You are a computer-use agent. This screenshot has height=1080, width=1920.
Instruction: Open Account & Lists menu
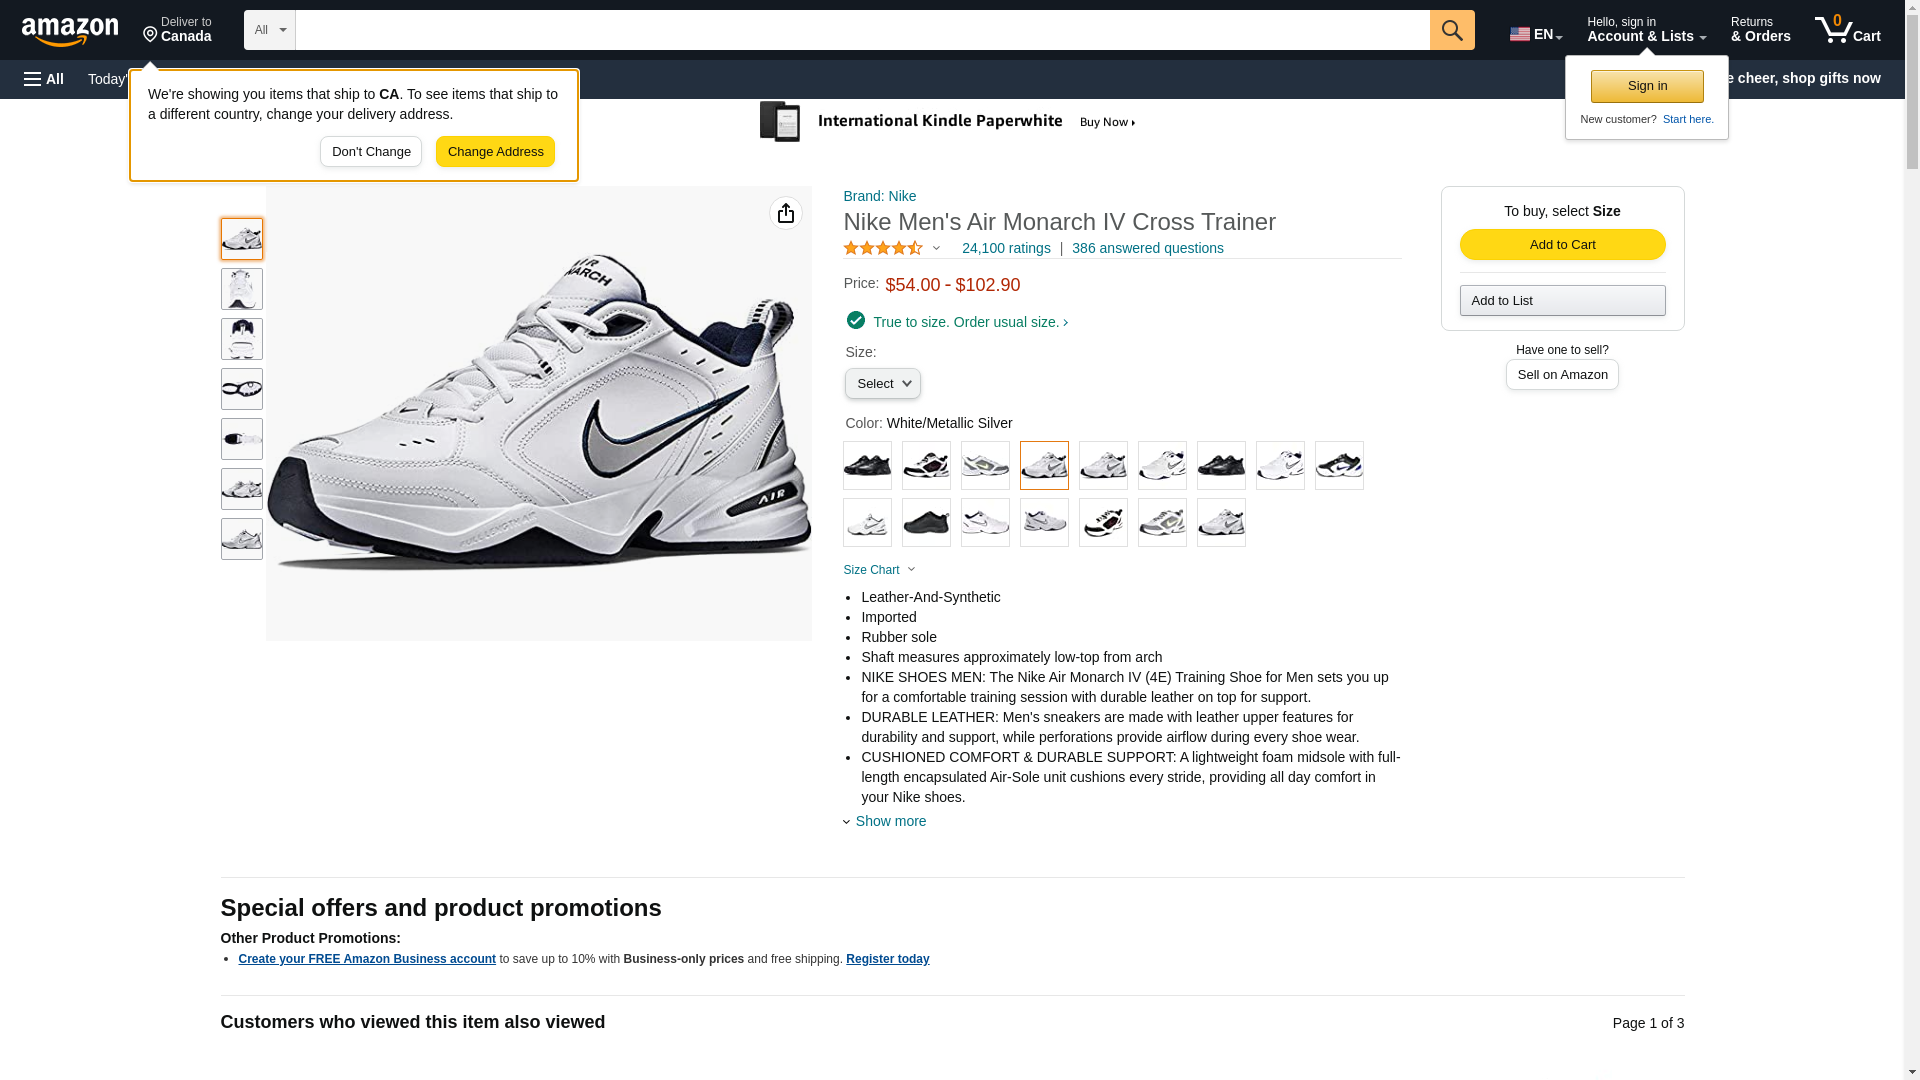pyautogui.click(x=1646, y=30)
